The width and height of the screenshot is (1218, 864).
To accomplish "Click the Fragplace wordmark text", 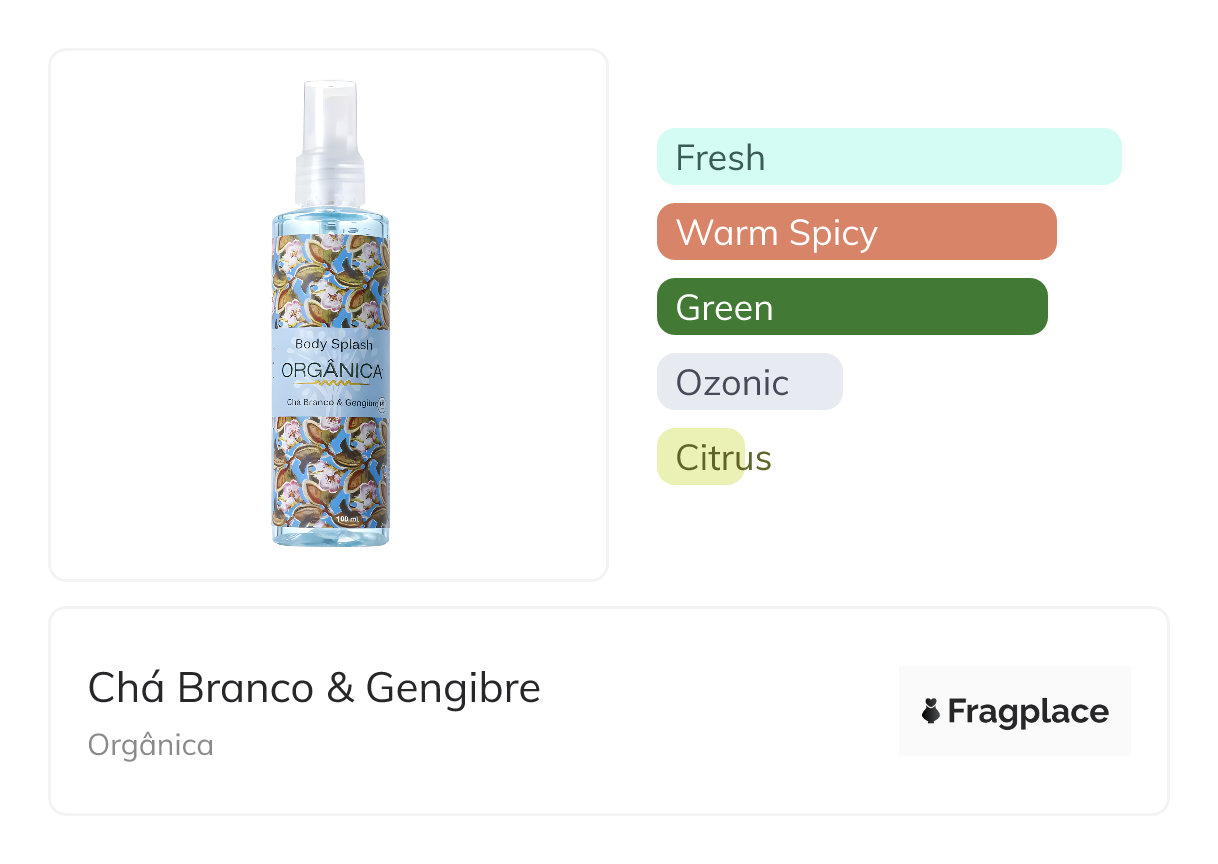I will [x=1027, y=711].
